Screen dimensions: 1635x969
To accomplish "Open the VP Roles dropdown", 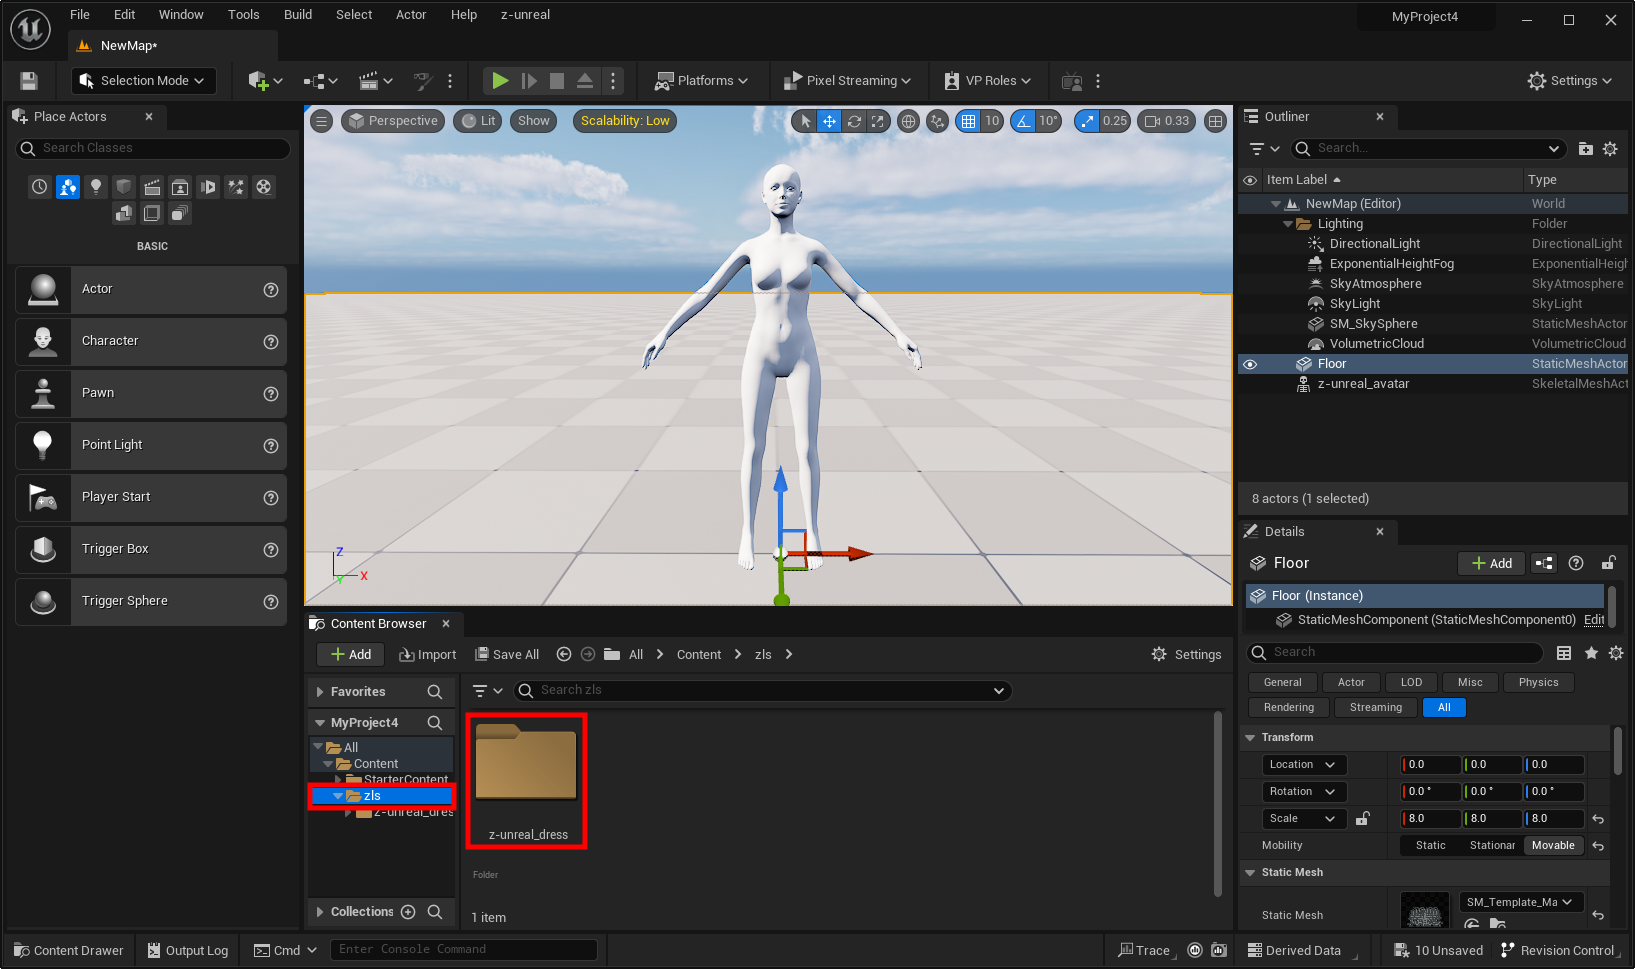I will pos(988,81).
